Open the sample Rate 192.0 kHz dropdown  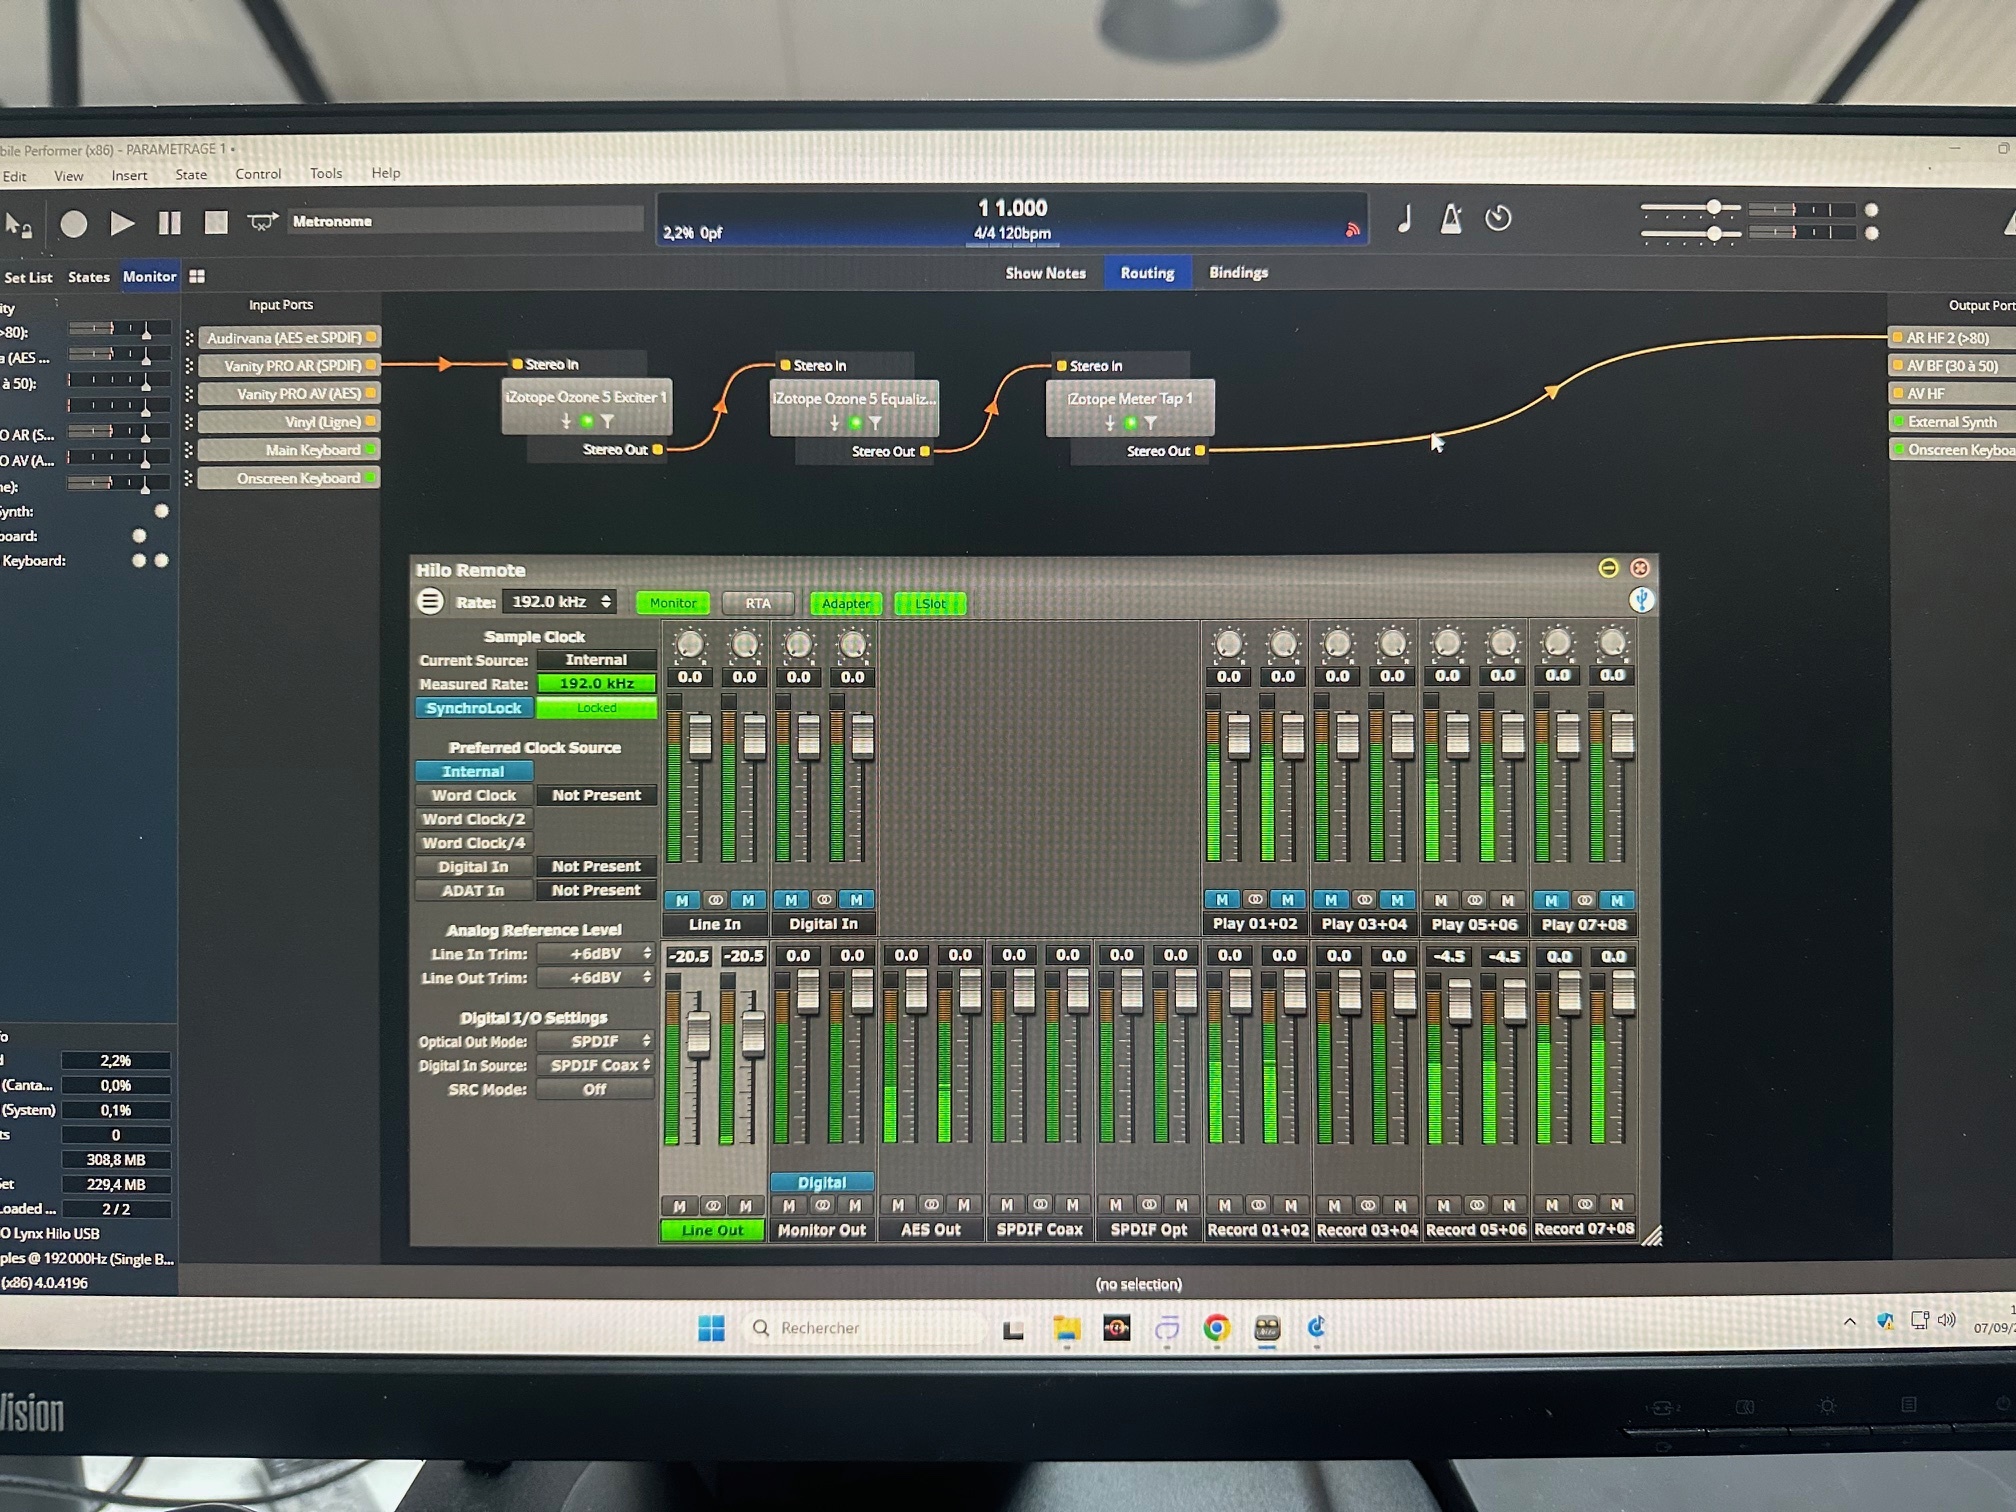click(559, 601)
